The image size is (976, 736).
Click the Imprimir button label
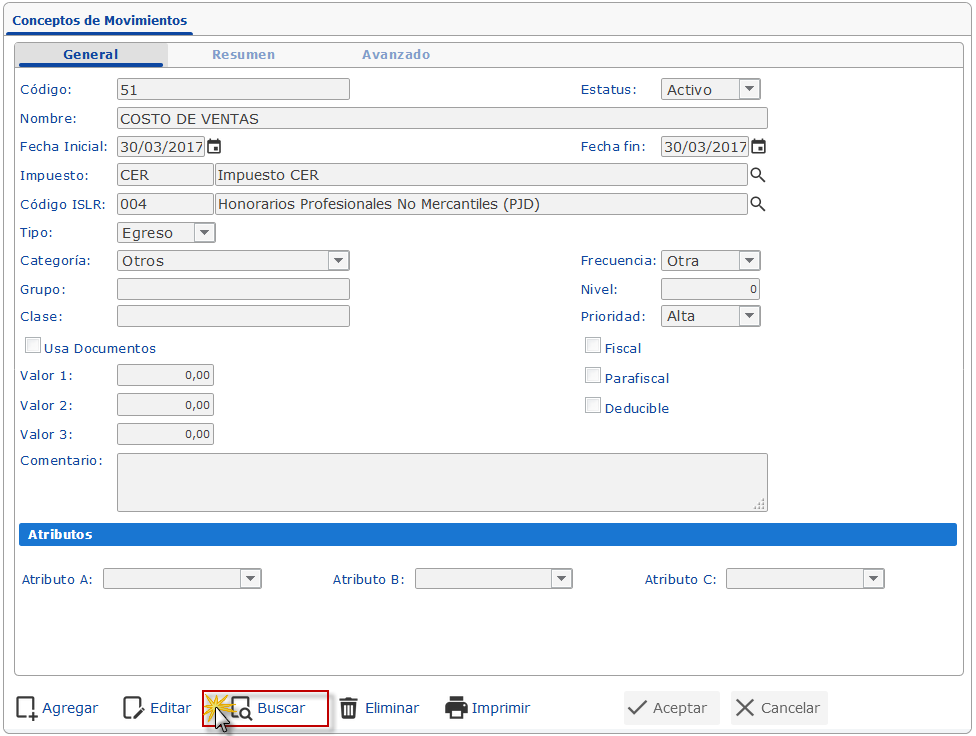click(500, 708)
